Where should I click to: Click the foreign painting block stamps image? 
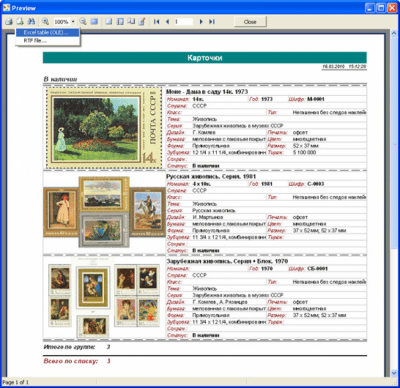(104, 297)
